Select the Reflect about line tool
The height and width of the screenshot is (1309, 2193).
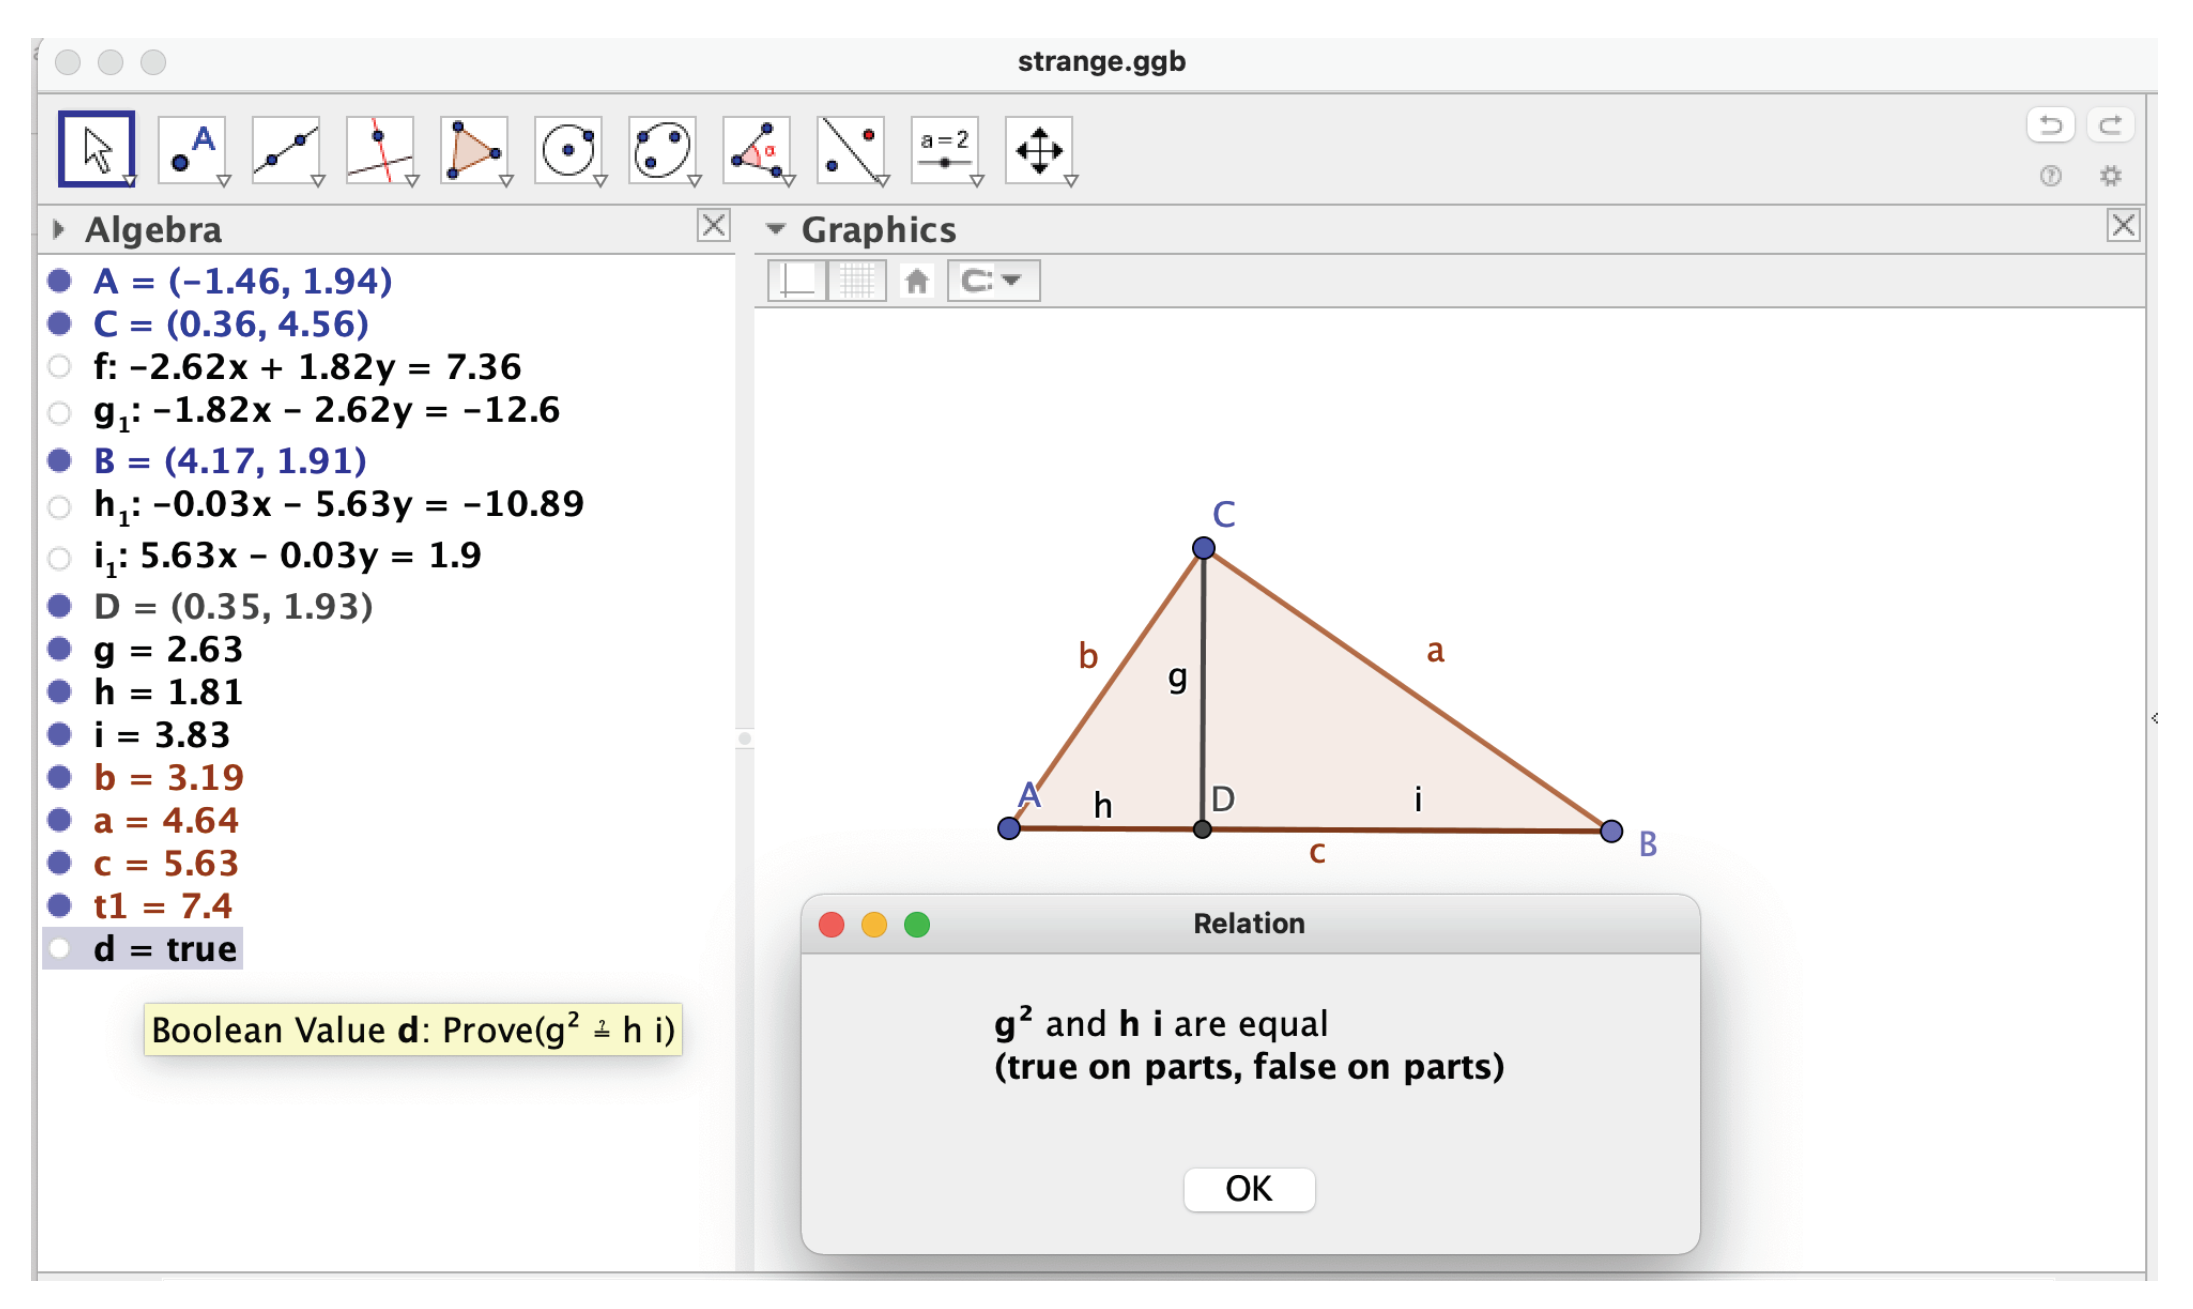(850, 149)
